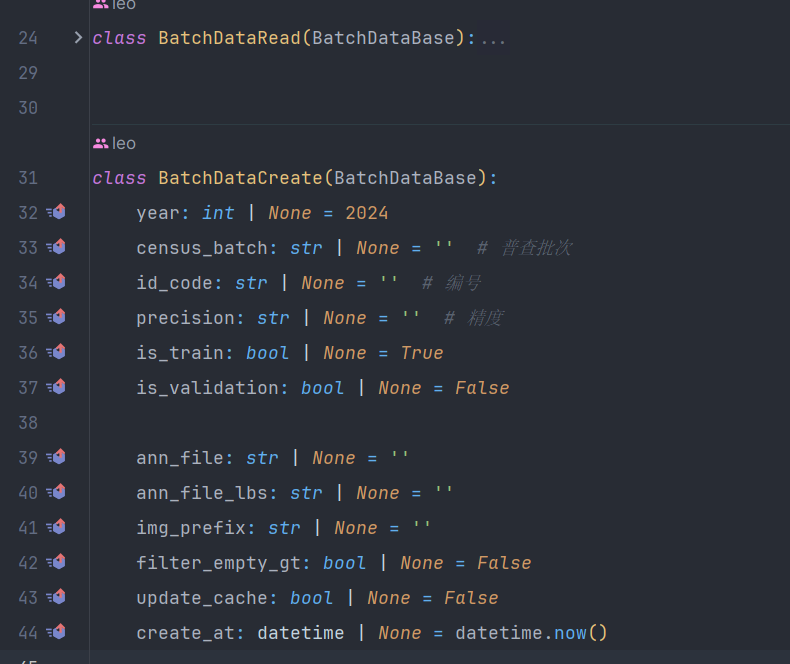Click gutter icon beside filter_empty_gt

point(57,562)
